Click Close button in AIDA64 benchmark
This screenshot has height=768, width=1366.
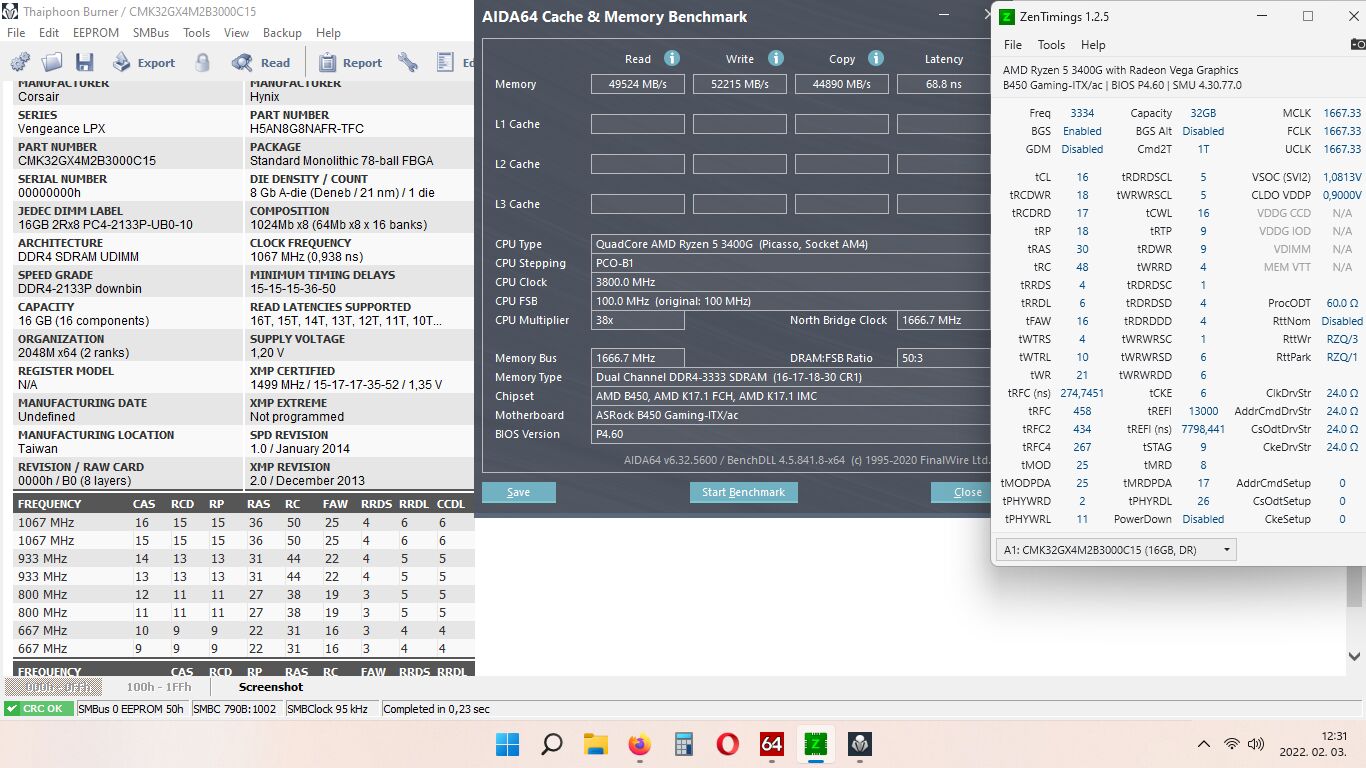coord(960,492)
